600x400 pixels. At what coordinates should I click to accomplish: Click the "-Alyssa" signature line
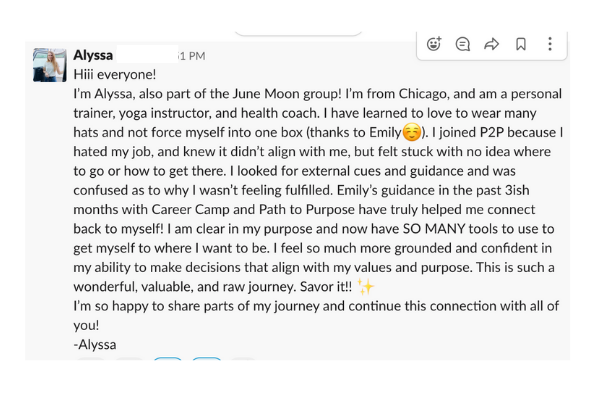[x=95, y=344]
